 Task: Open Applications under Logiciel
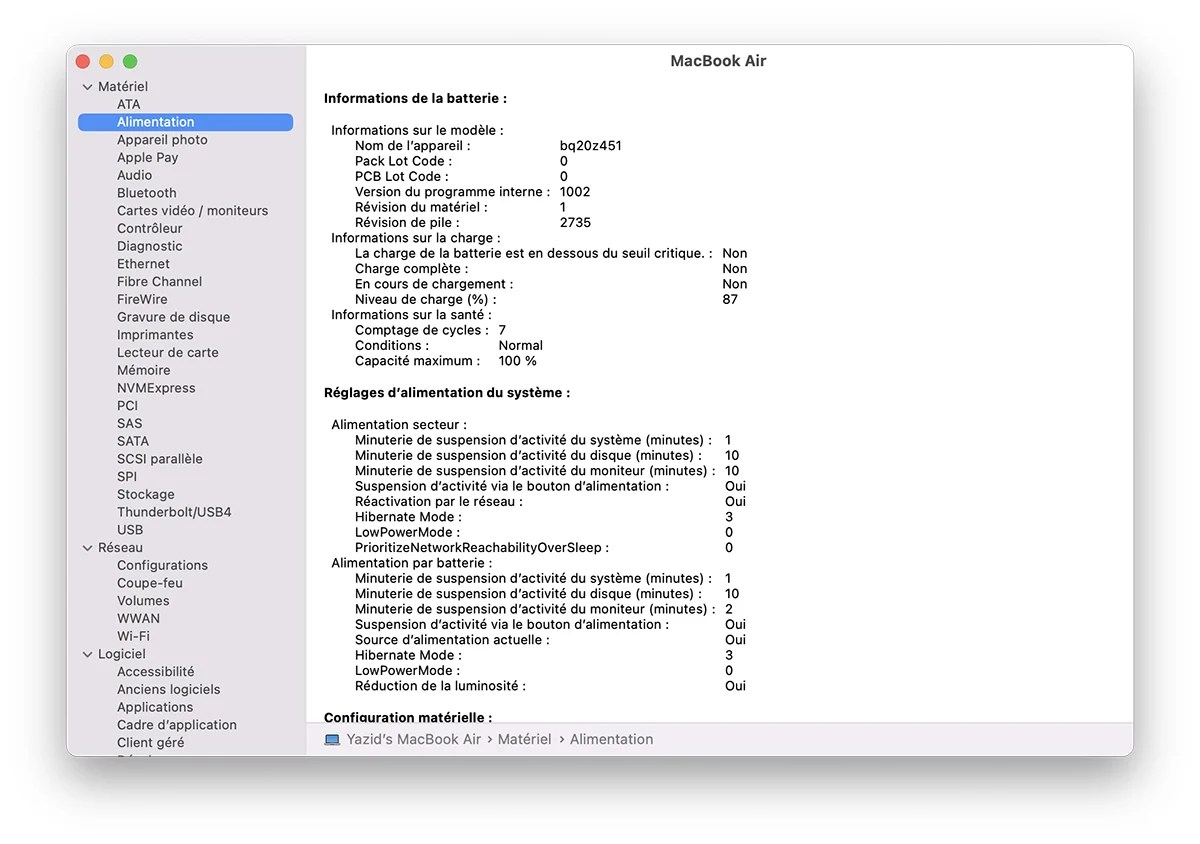coord(155,708)
